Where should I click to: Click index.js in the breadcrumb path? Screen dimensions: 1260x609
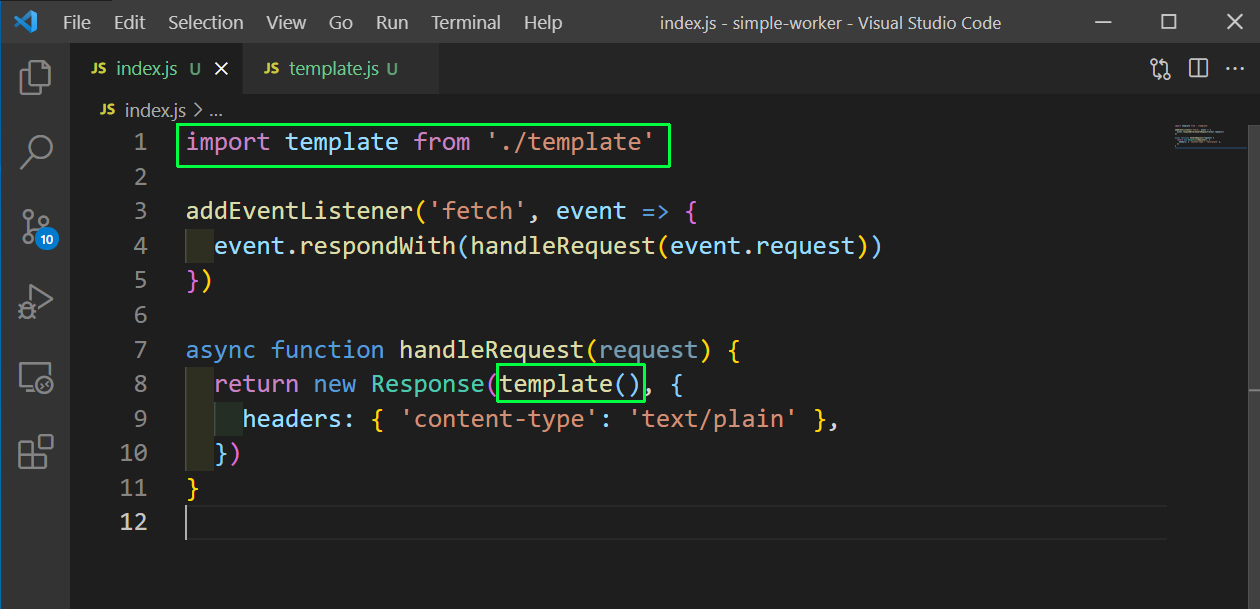click(x=155, y=110)
